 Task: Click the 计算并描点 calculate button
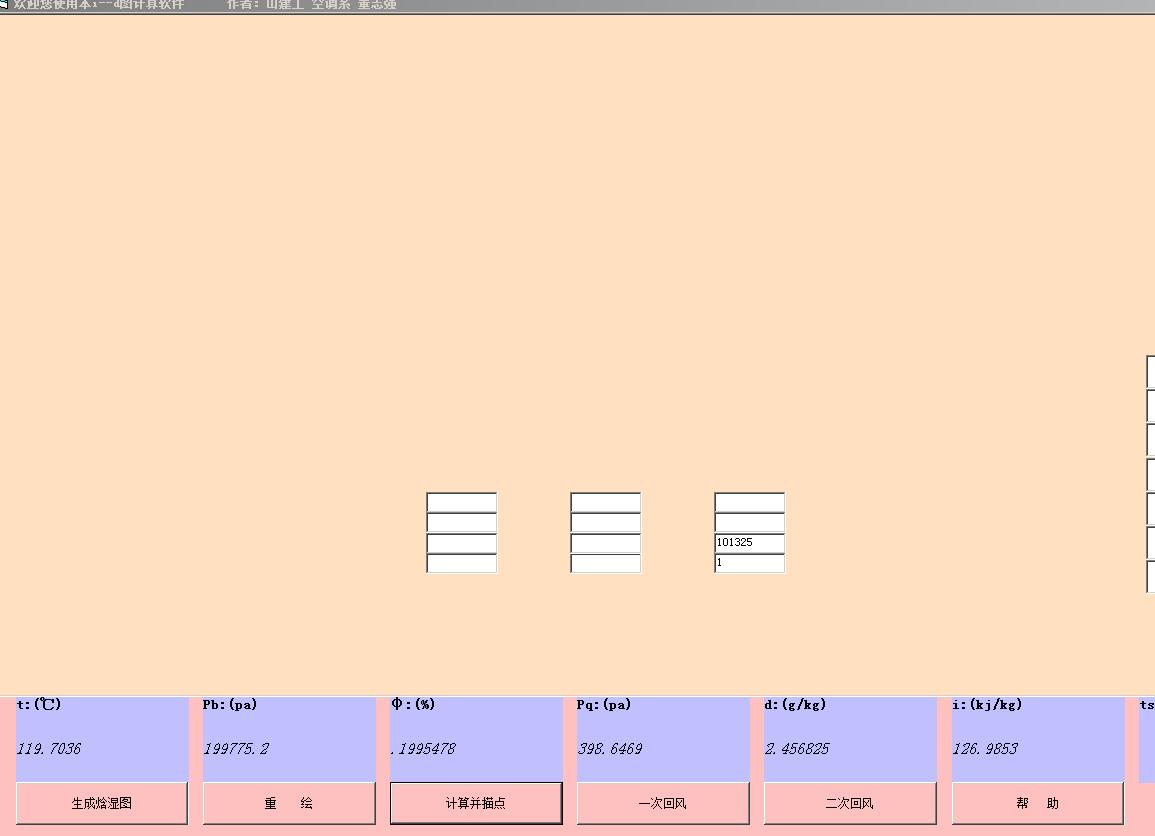475,803
